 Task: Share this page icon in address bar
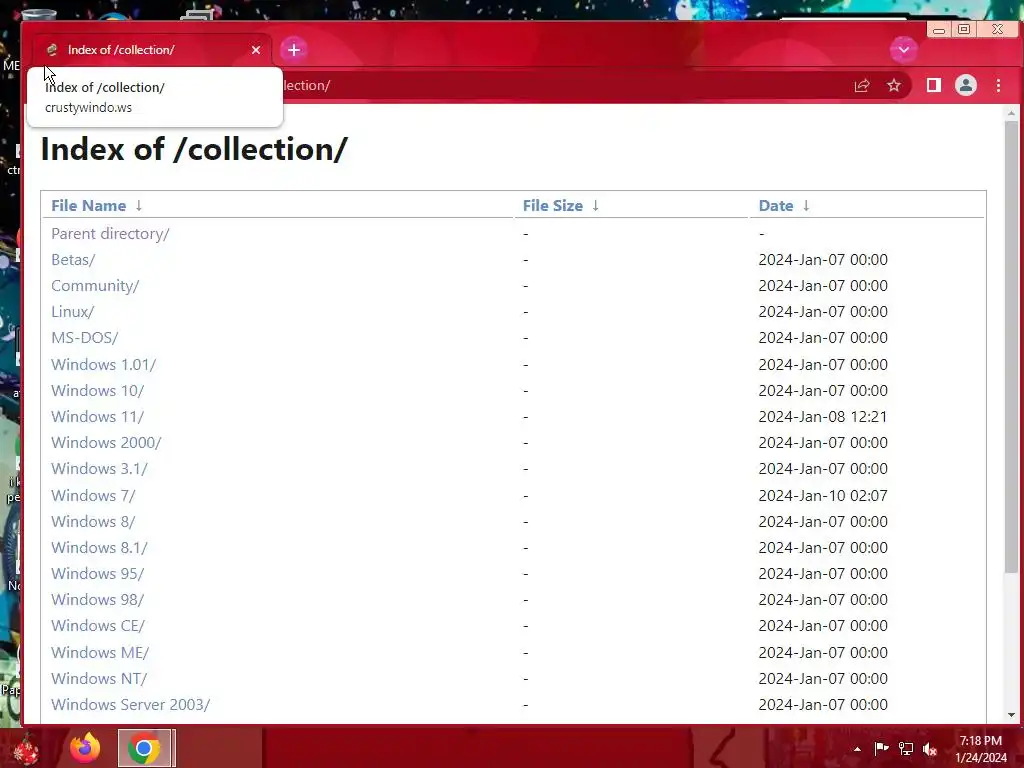[x=862, y=86]
